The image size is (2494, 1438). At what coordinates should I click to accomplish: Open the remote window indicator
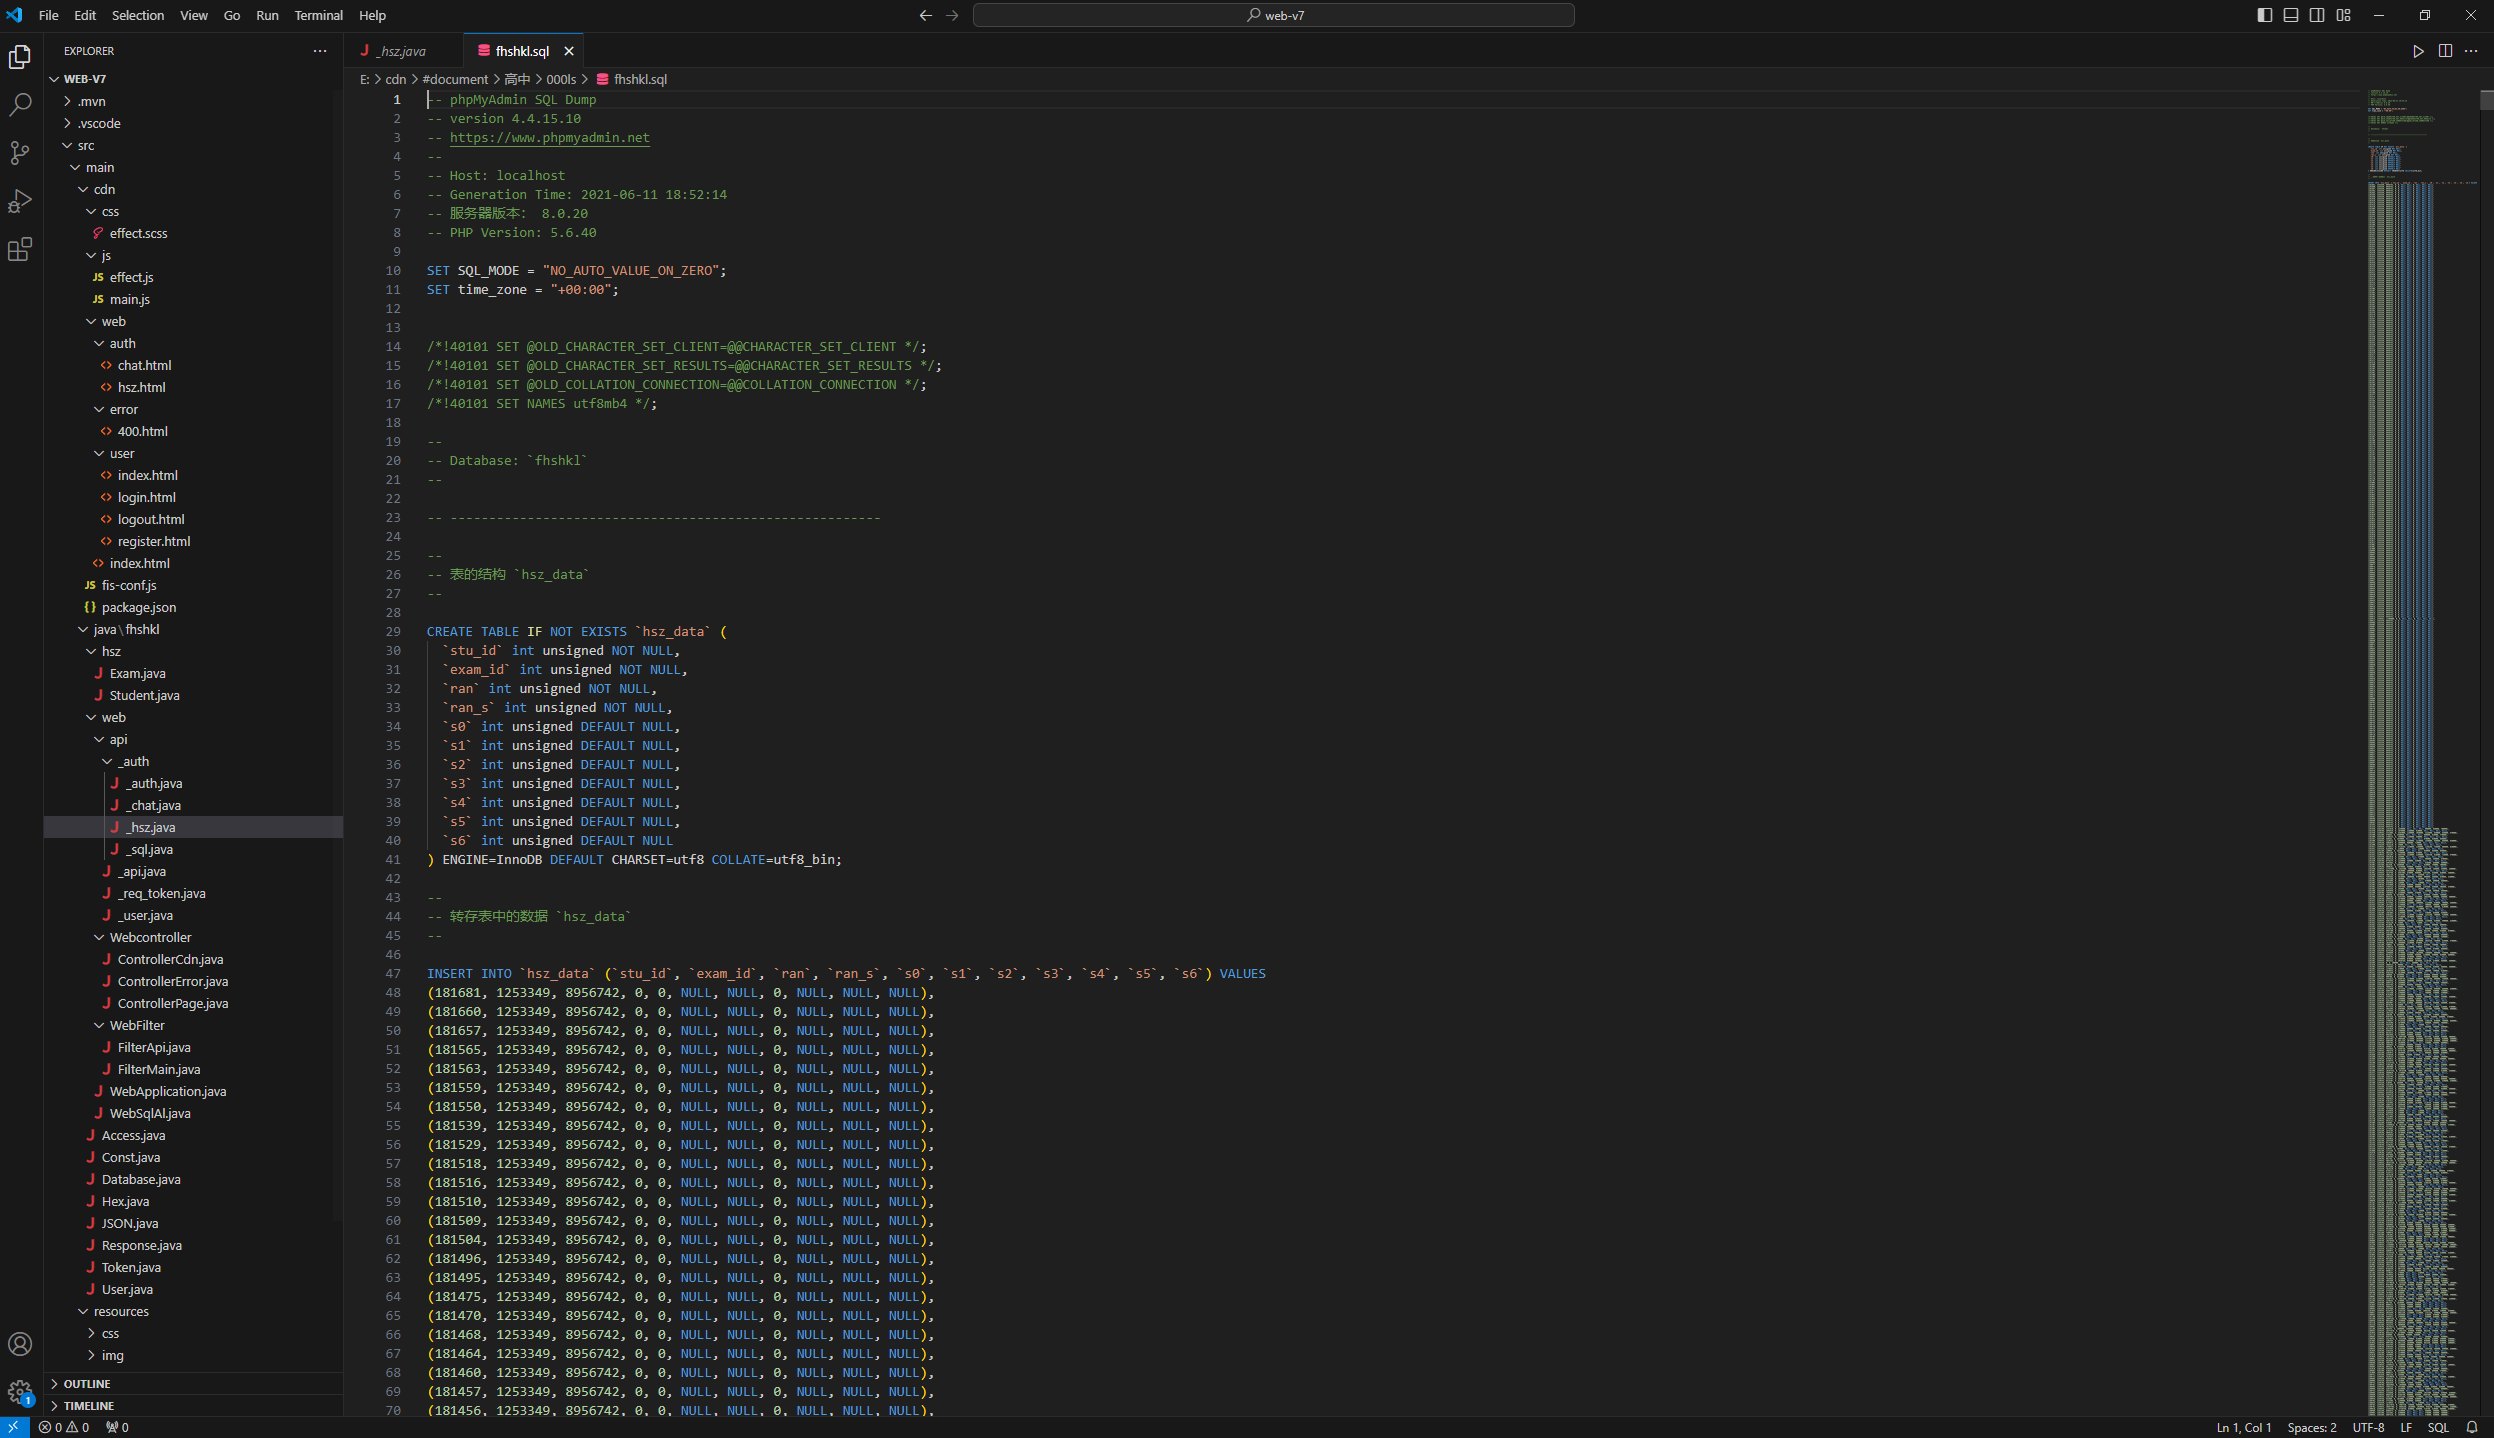tap(14, 1427)
